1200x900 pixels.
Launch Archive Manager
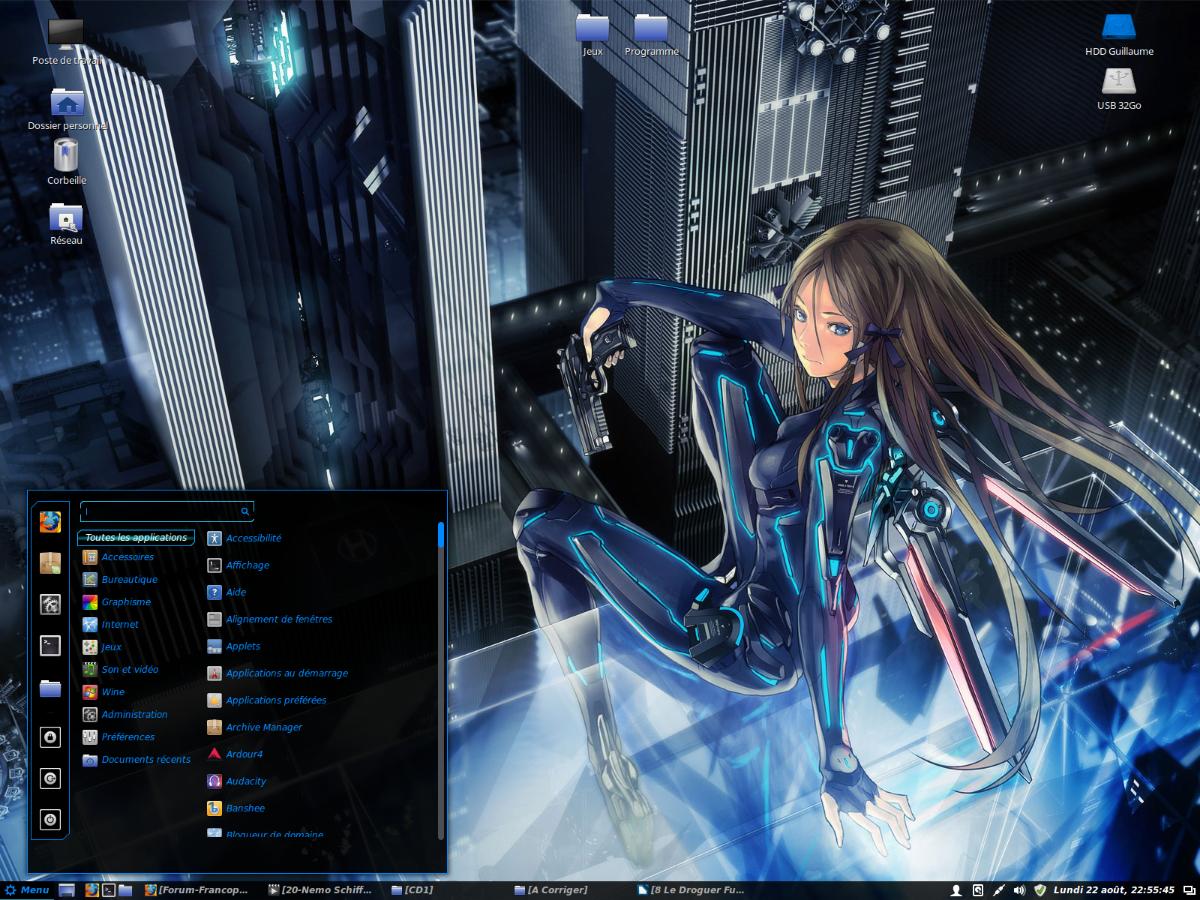point(254,727)
